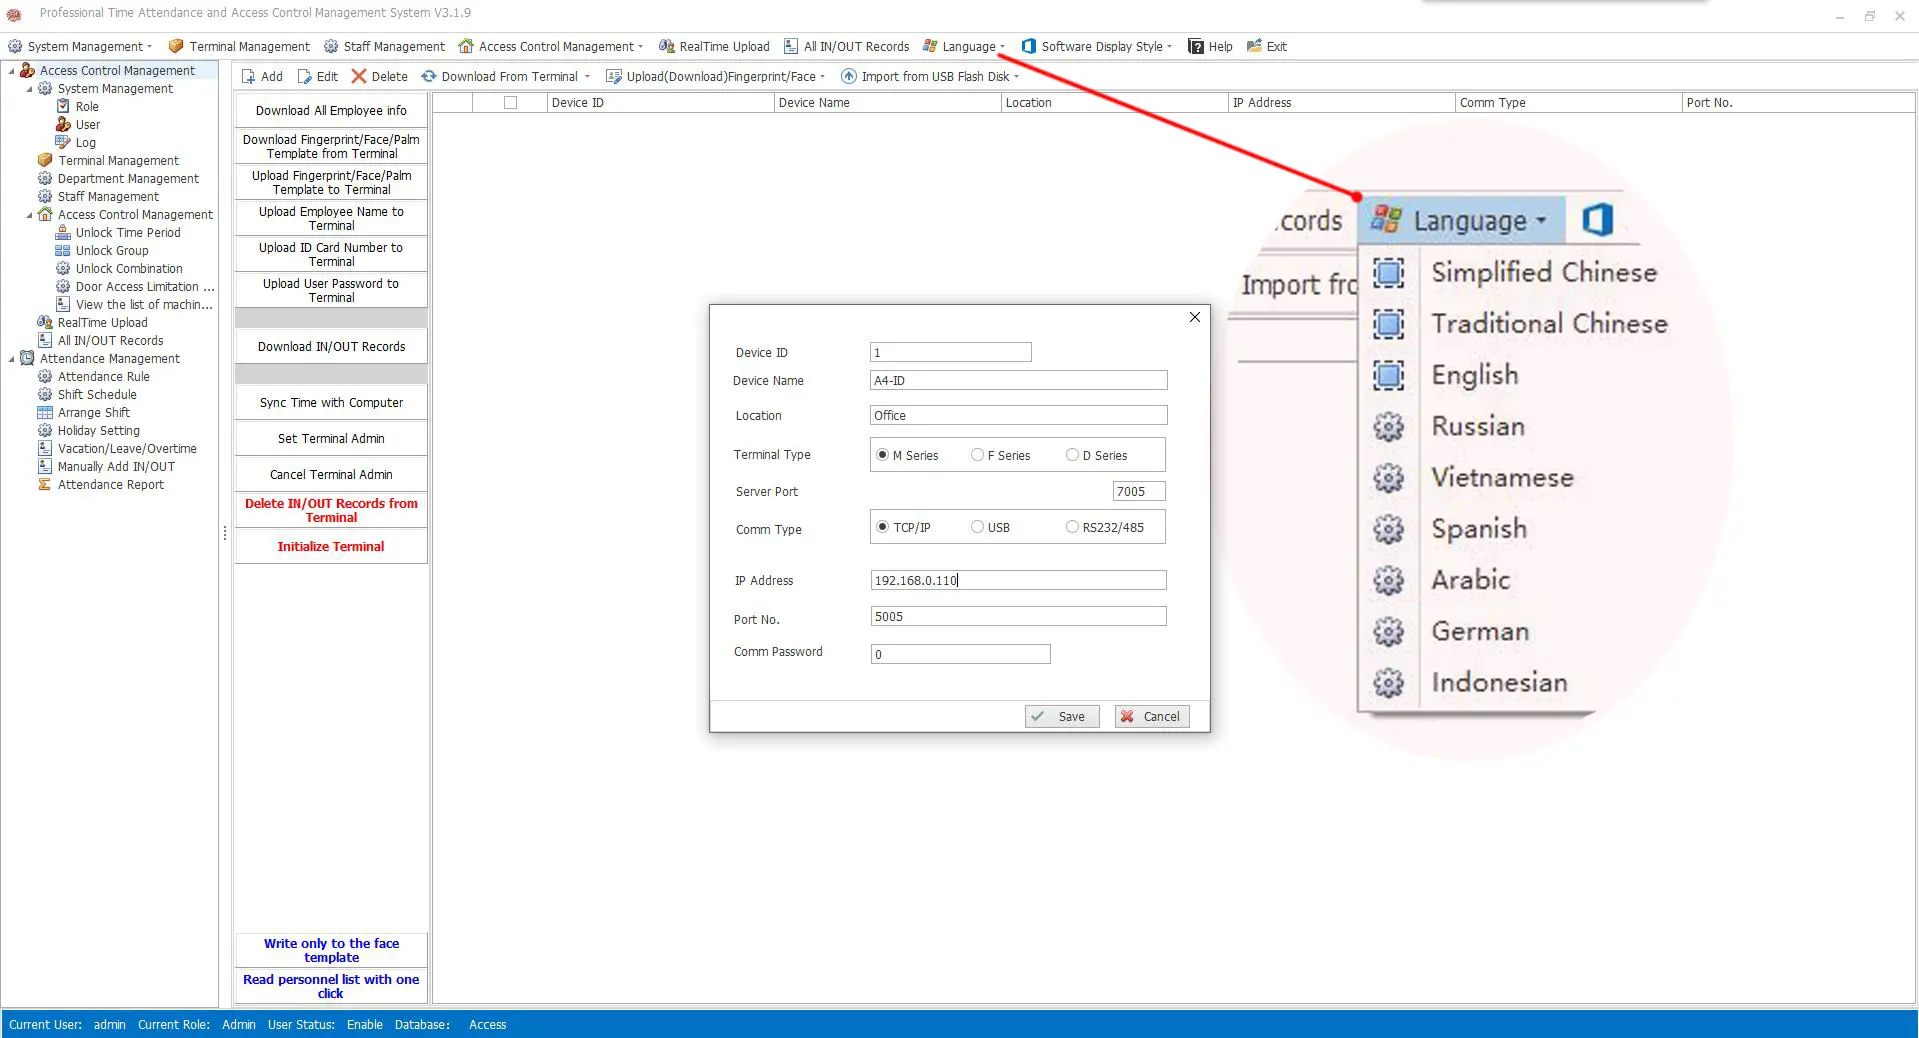Expand the Download From Terminal dropdown
Viewport: 1919px width, 1038px height.
(x=587, y=77)
